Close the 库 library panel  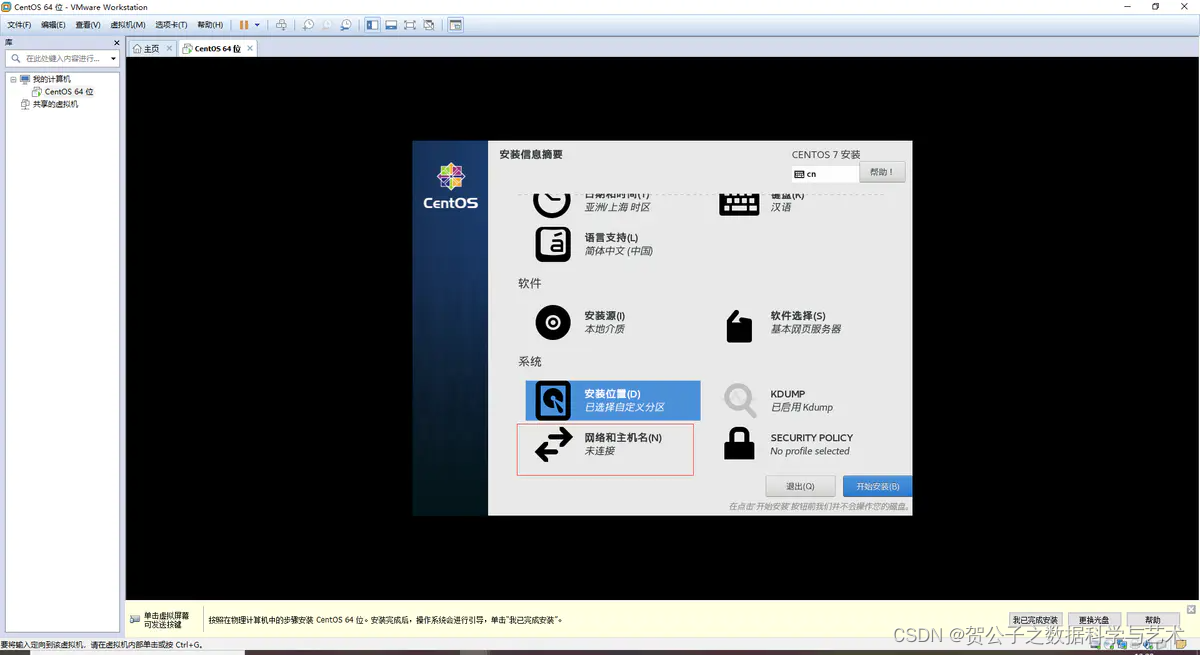[117, 43]
